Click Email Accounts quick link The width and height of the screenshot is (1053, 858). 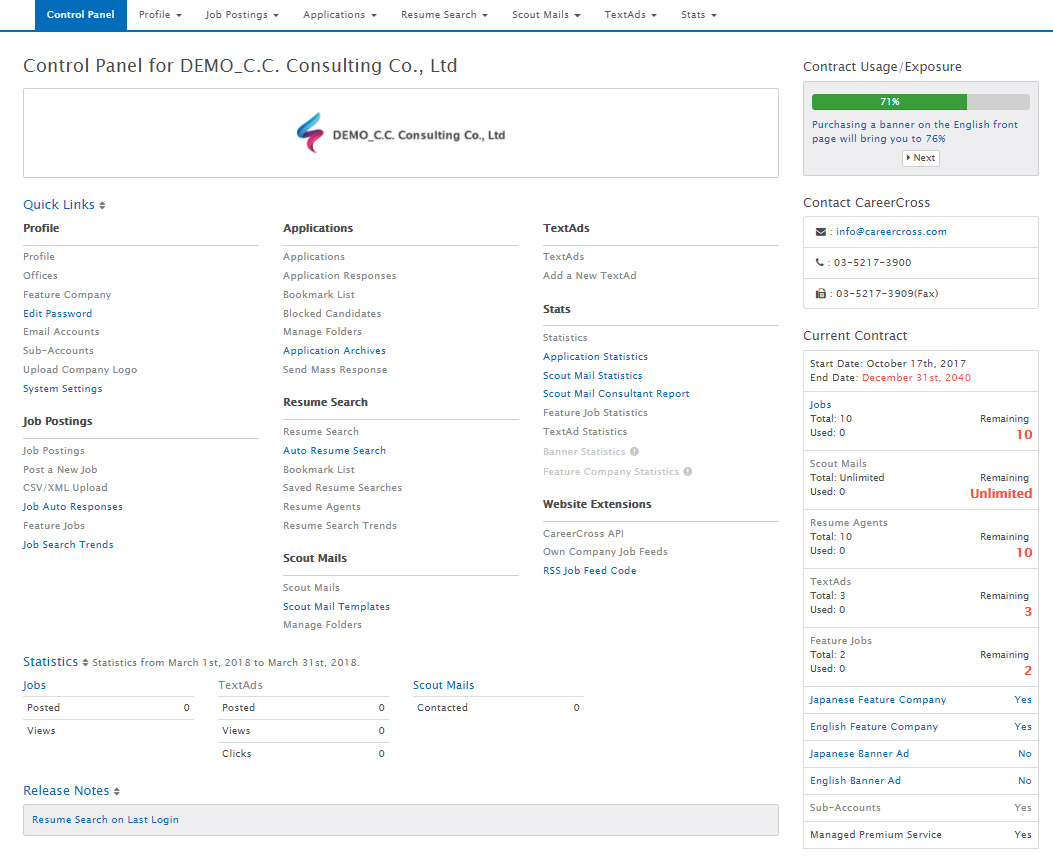point(61,332)
